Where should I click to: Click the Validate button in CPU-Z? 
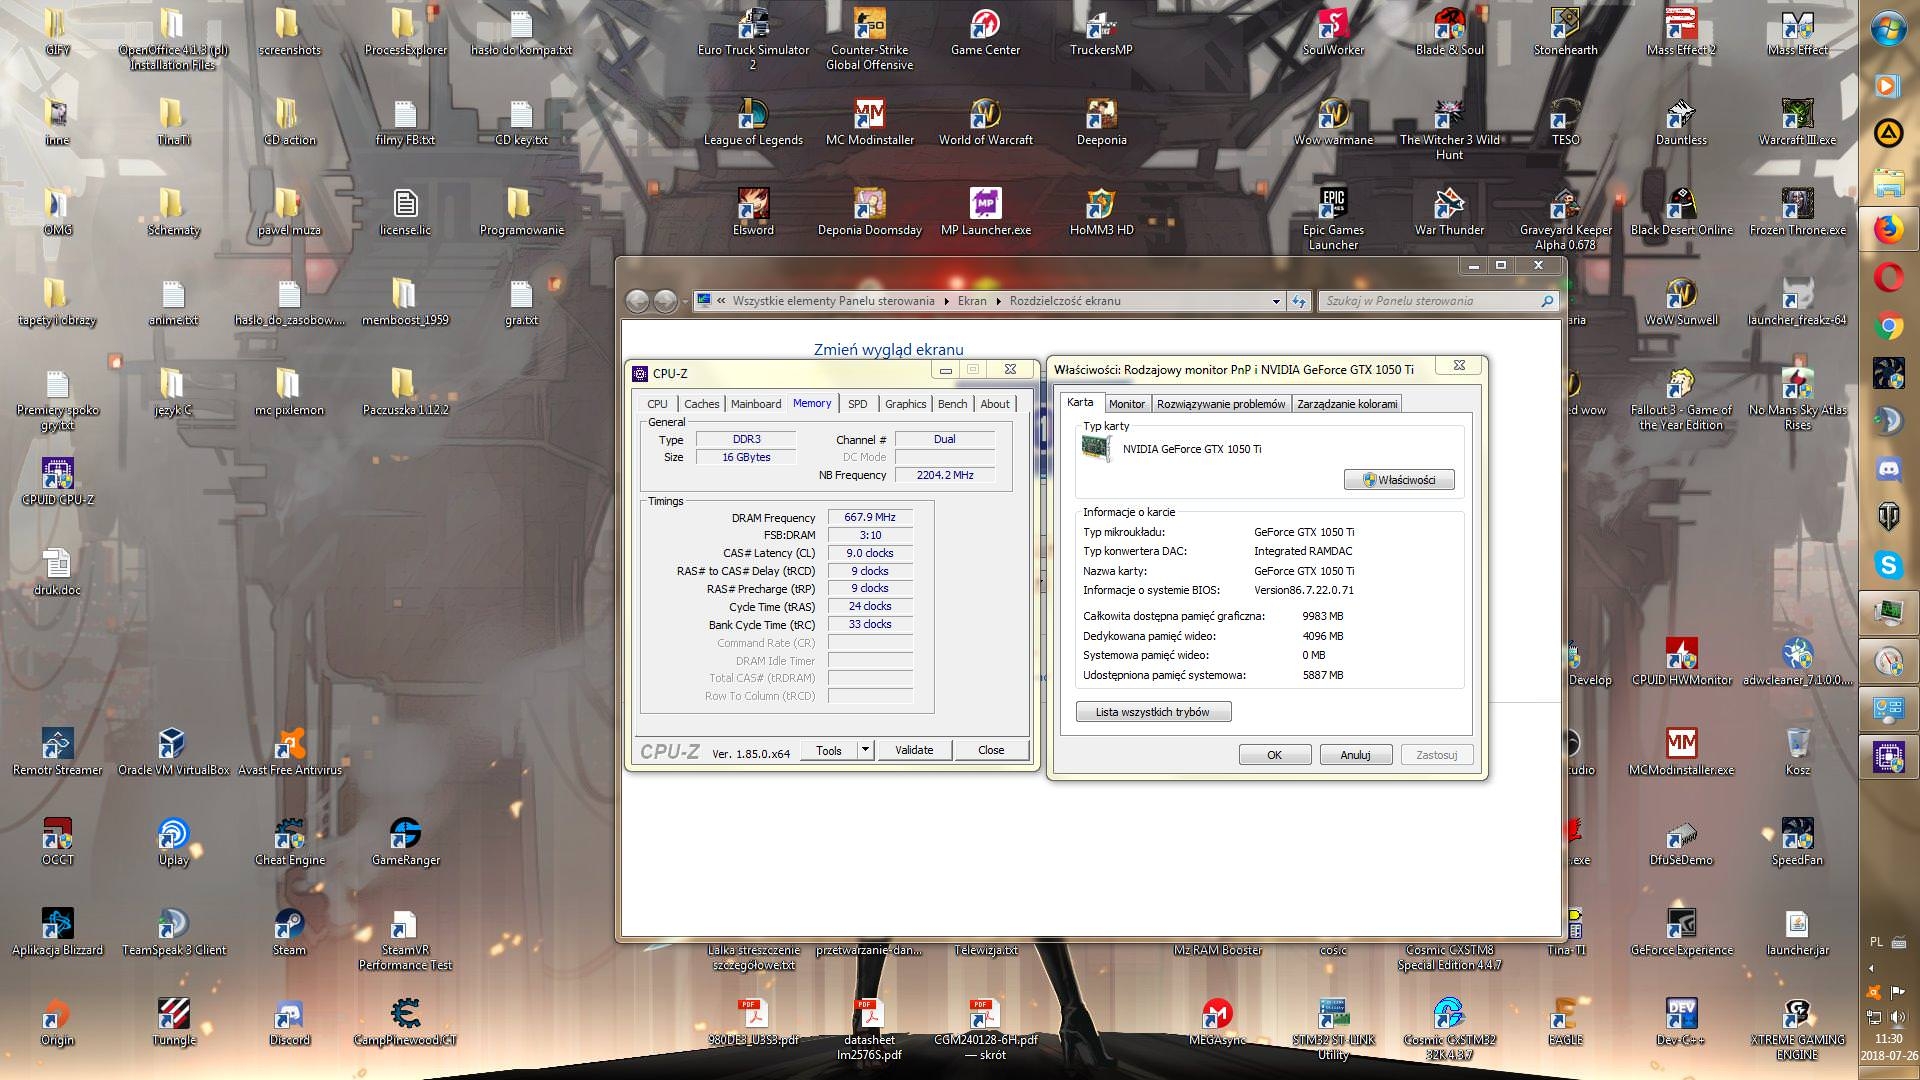pos(914,750)
